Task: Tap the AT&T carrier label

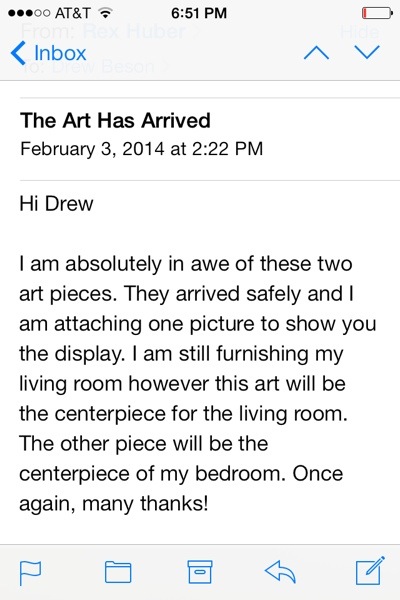Action: click(73, 13)
